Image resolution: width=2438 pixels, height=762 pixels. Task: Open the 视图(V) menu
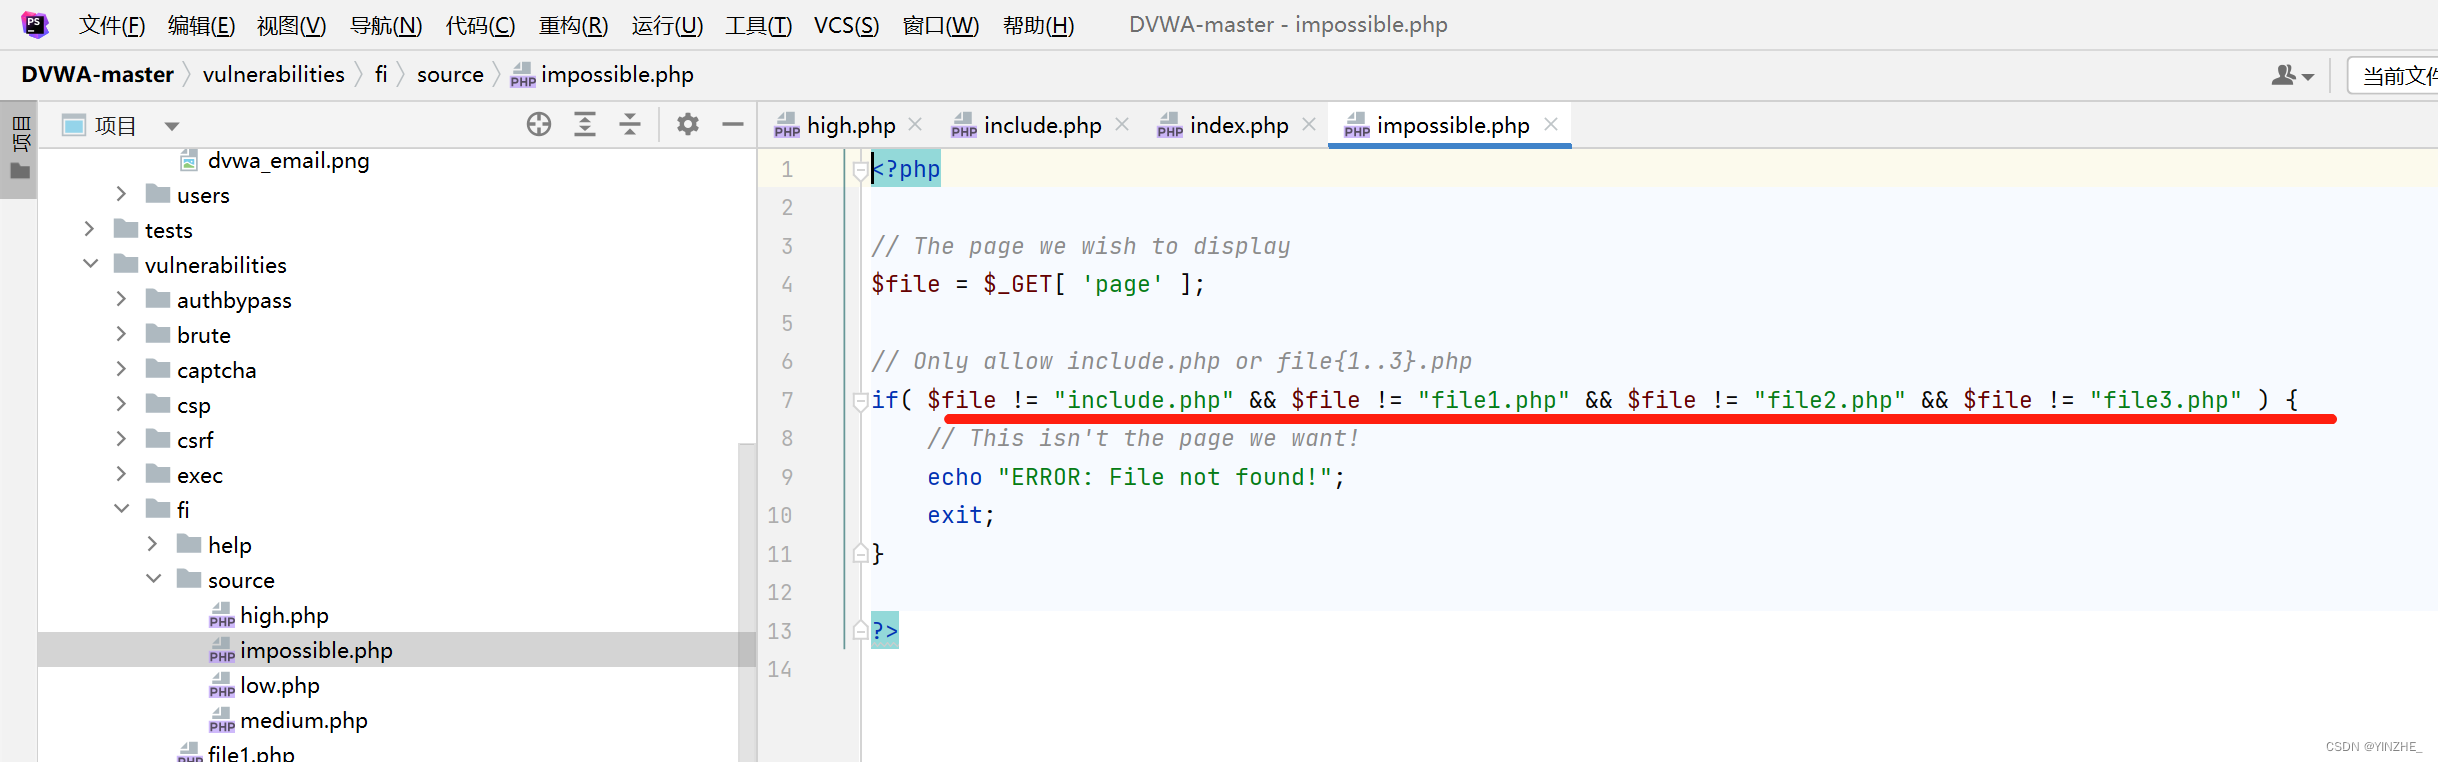(x=291, y=25)
